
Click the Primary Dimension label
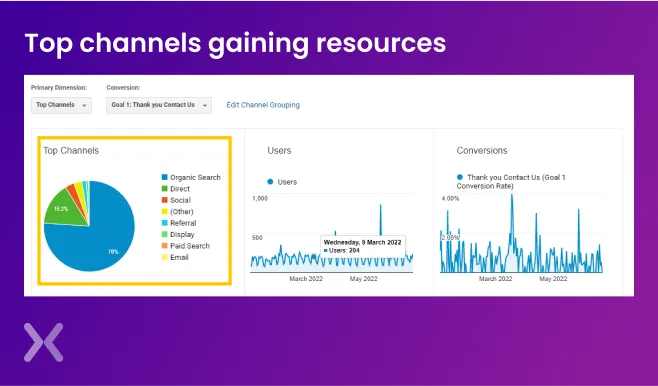pyautogui.click(x=59, y=88)
